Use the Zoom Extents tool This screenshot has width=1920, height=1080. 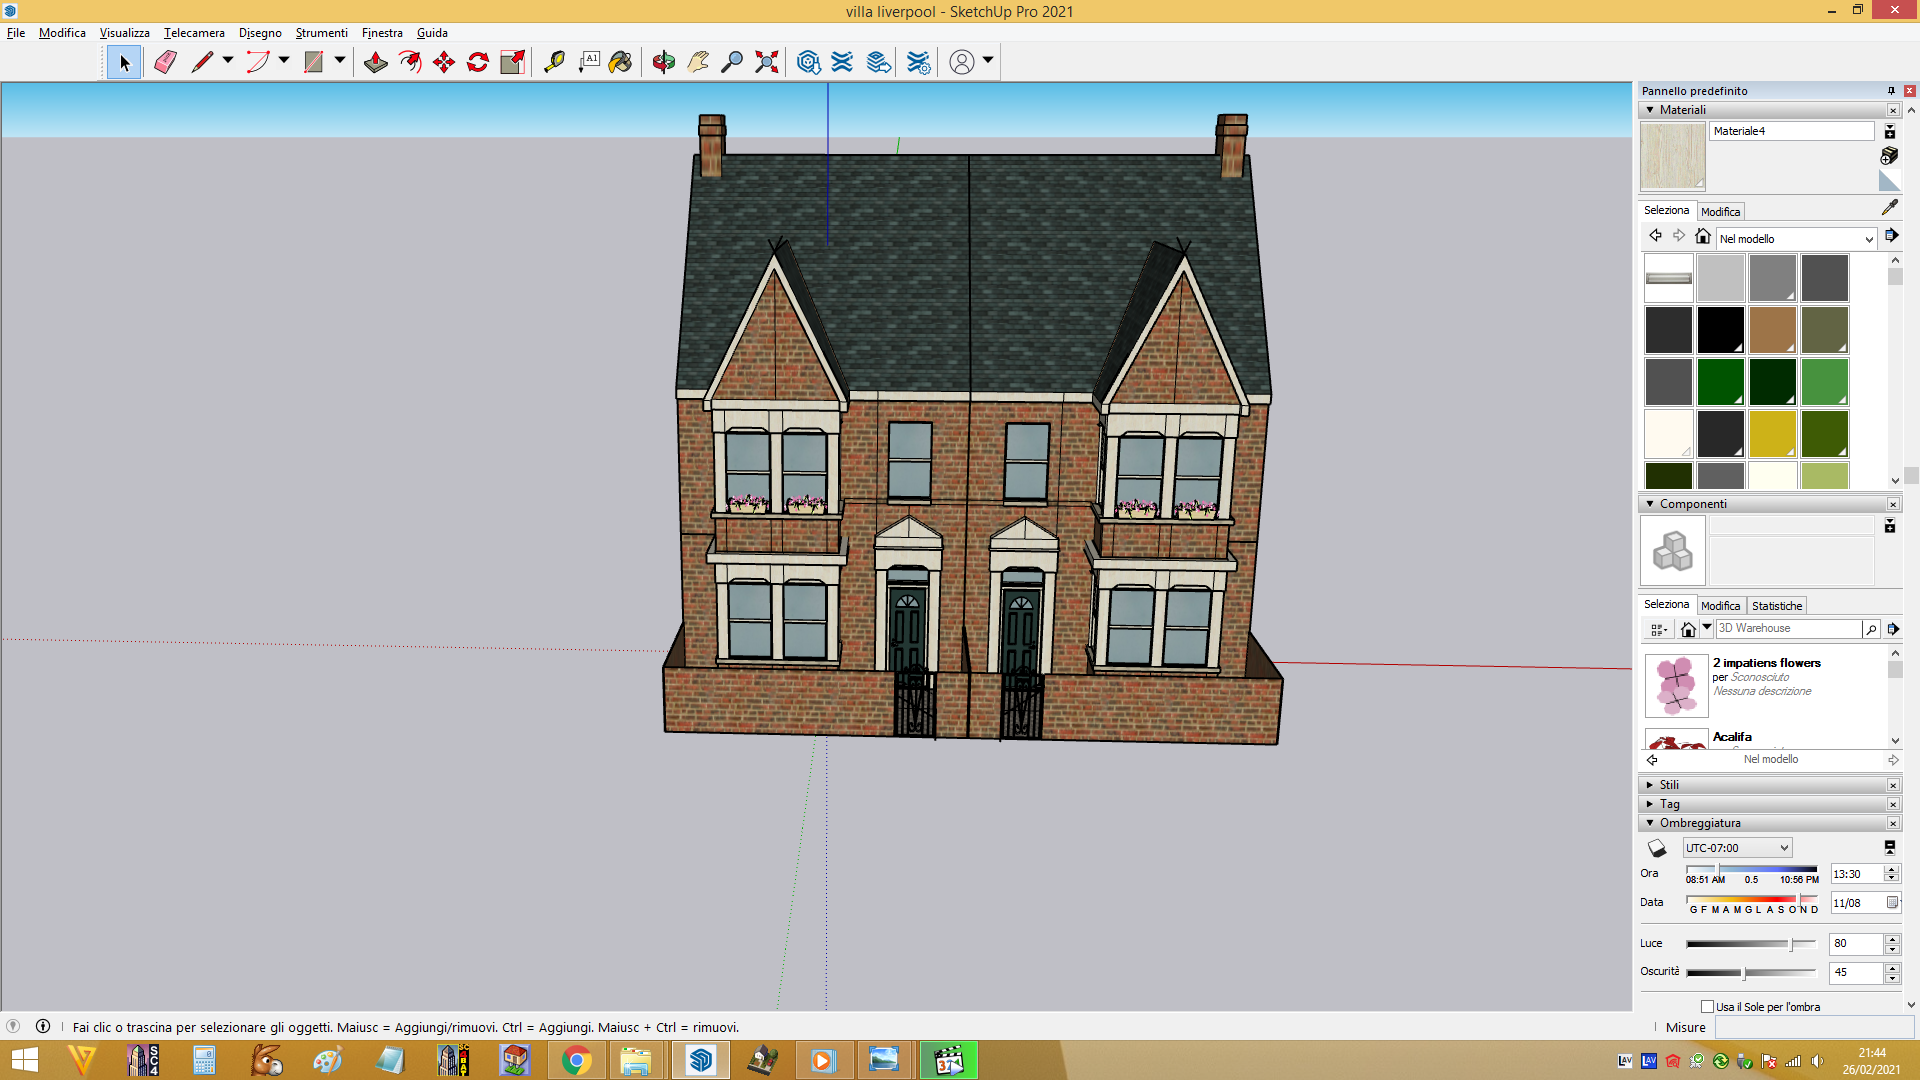tap(767, 62)
